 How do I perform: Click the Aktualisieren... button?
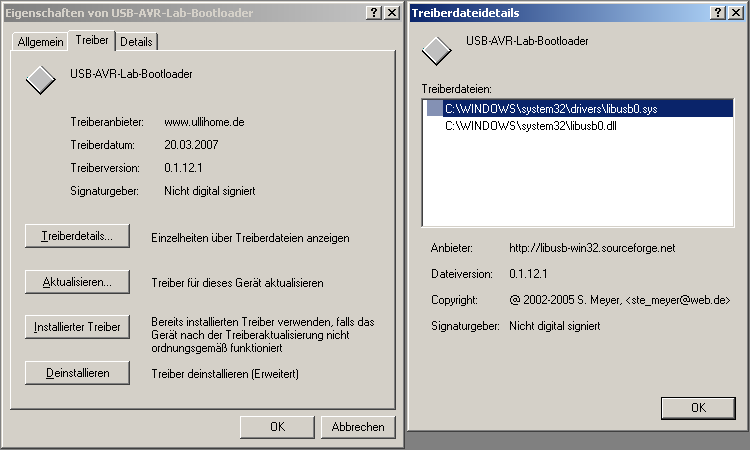[x=77, y=282]
